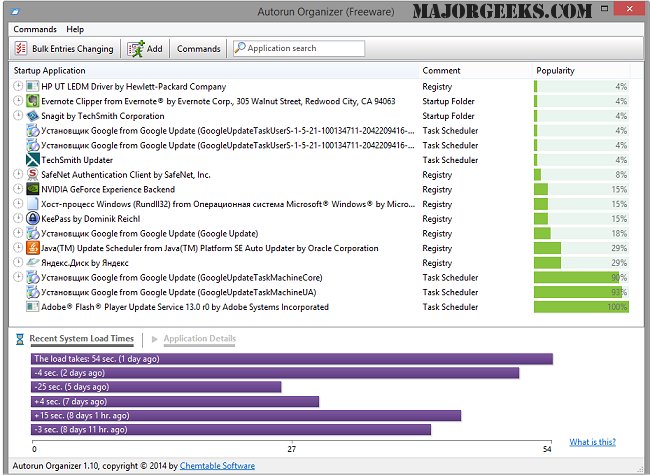Sort by Comment column header
This screenshot has width=650, height=475.
[x=475, y=70]
